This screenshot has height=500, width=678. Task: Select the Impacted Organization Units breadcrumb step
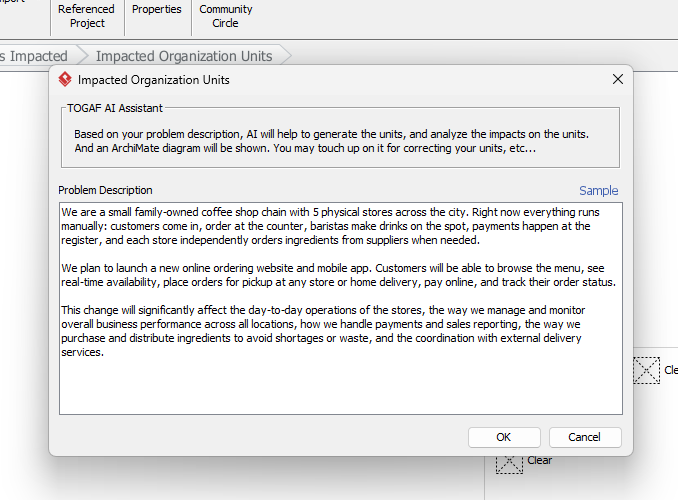(x=183, y=56)
